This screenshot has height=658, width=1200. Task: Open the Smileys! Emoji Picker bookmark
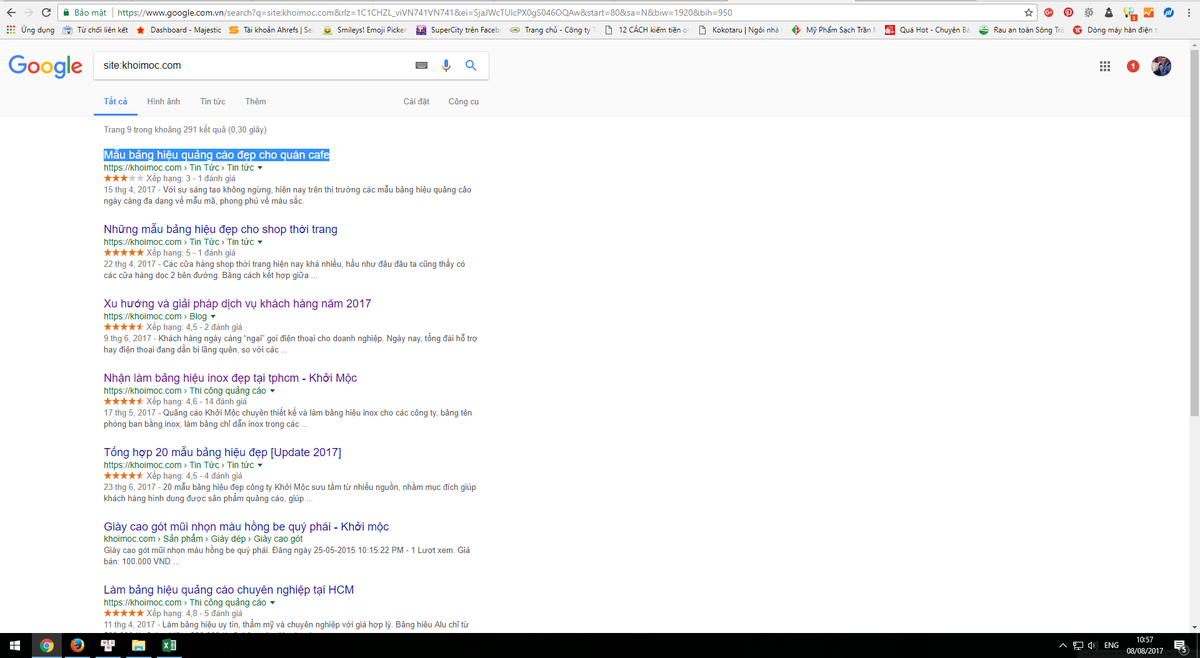(x=364, y=30)
